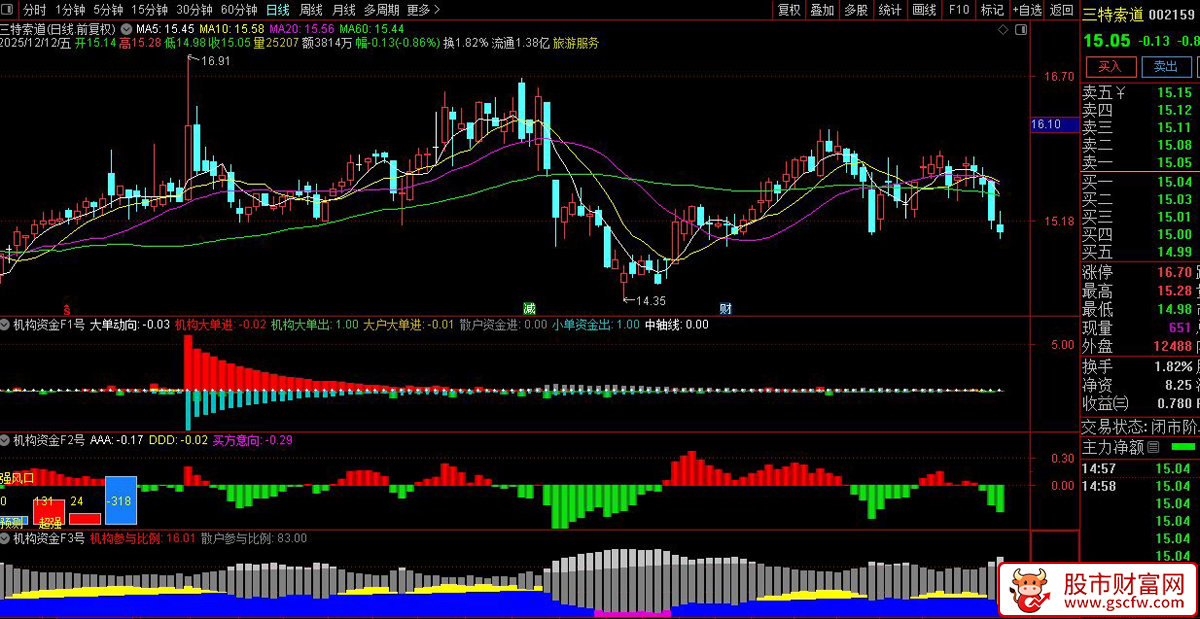Click the 最高 value 15.28
Viewport: 1200px width, 619px height.
click(x=1174, y=291)
